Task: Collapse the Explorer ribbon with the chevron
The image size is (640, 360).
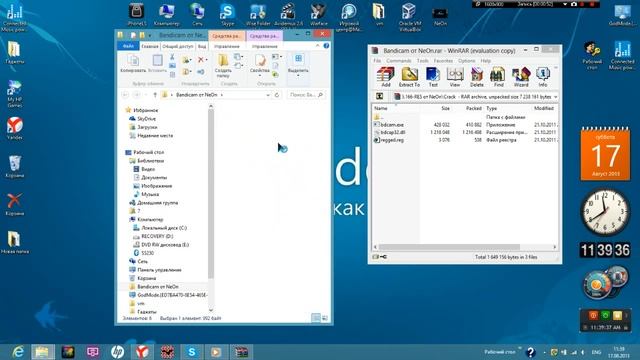Action: 318,46
